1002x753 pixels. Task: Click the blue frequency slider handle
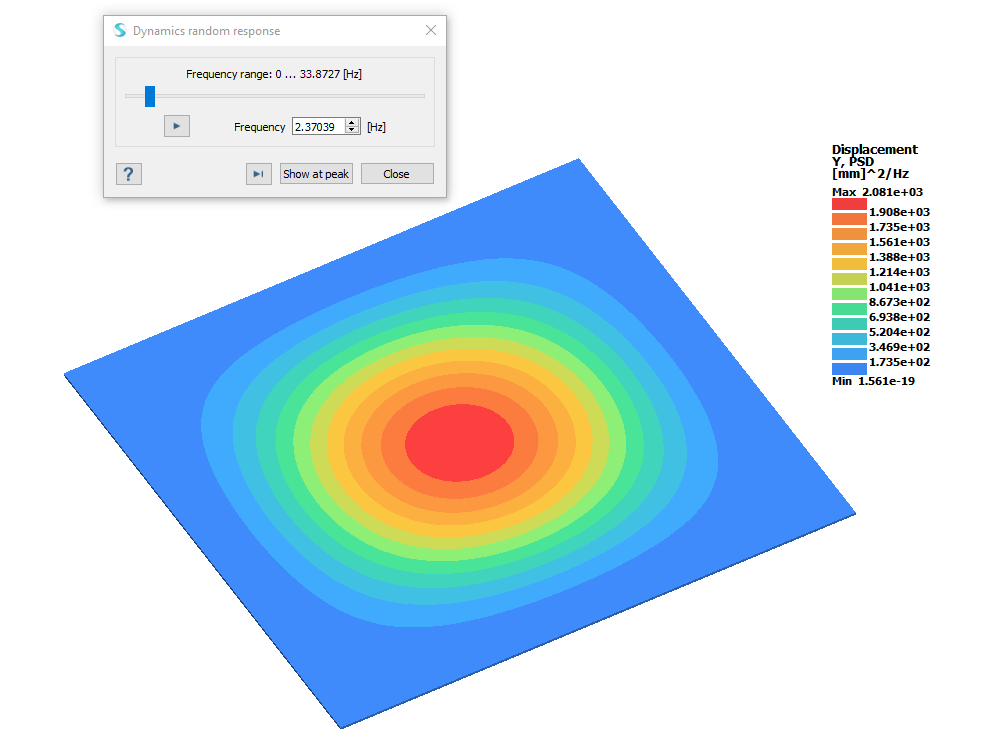[150, 96]
